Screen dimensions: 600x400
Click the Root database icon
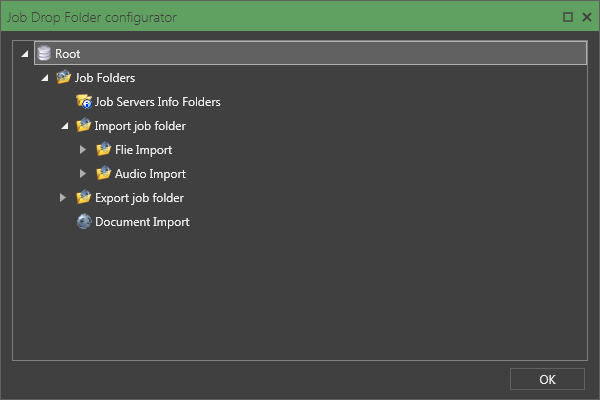(44, 53)
